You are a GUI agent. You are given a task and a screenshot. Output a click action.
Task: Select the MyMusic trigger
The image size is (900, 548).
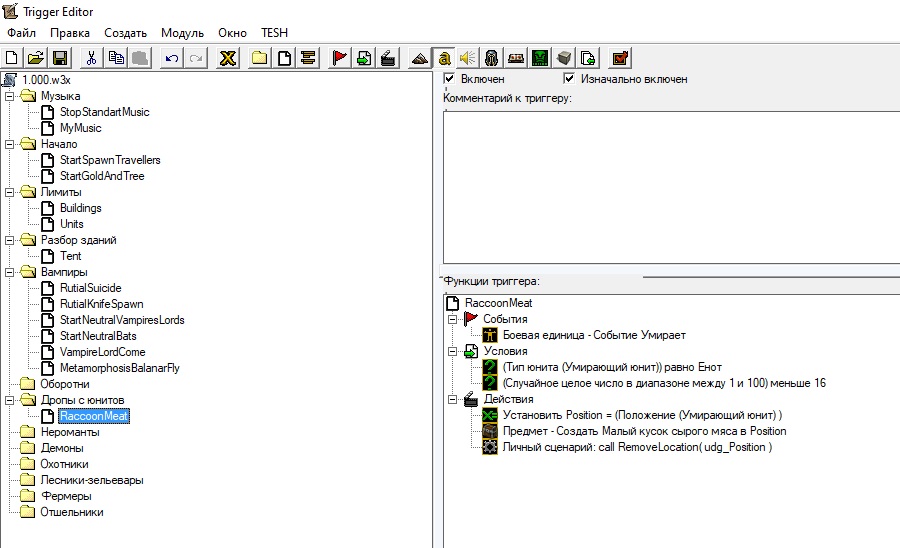click(x=80, y=128)
